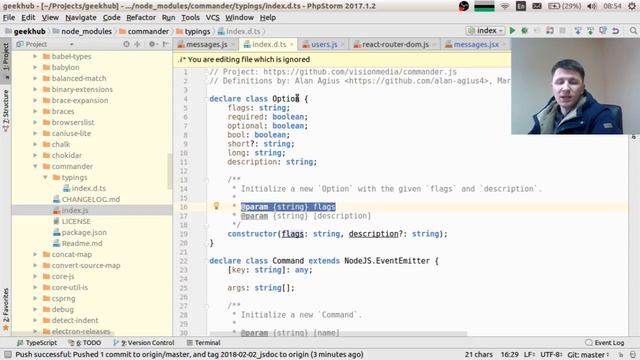This screenshot has height=360, width=640.
Task: Open the Project view type dropdown
Action: click(x=71, y=44)
